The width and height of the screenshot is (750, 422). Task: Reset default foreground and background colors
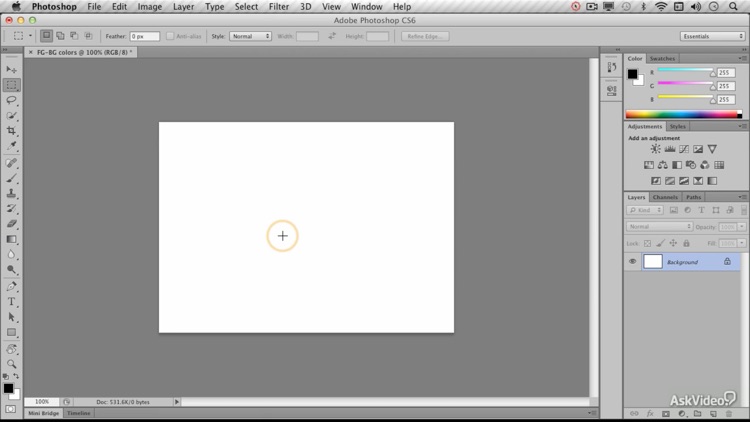click(x=6, y=377)
